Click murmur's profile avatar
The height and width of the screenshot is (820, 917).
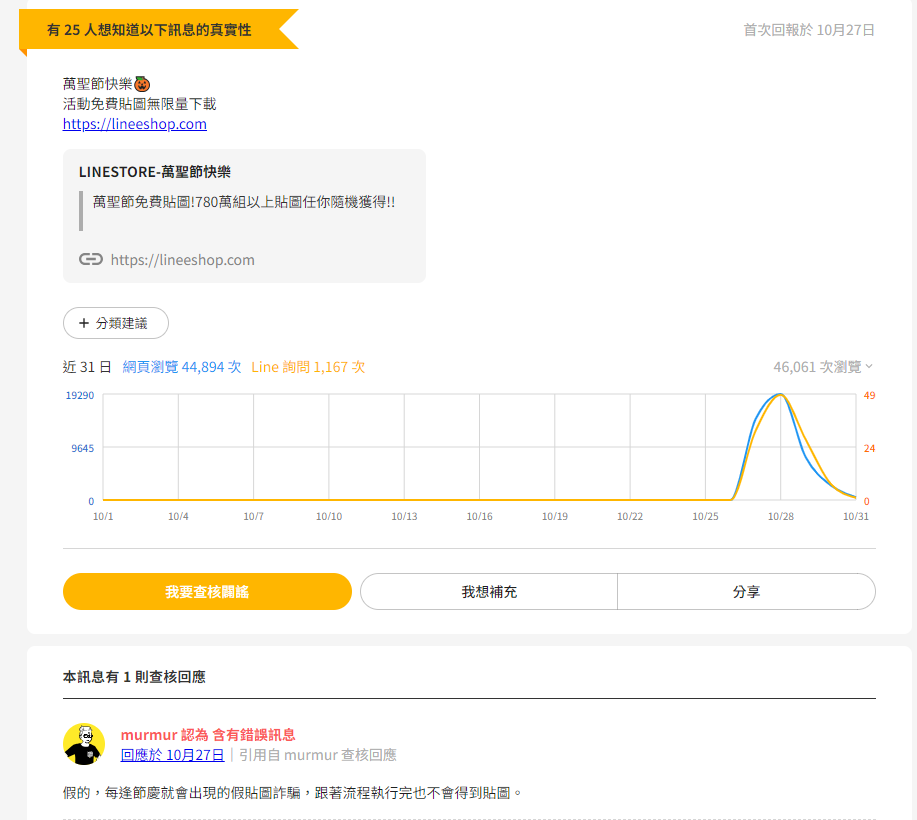coord(85,743)
